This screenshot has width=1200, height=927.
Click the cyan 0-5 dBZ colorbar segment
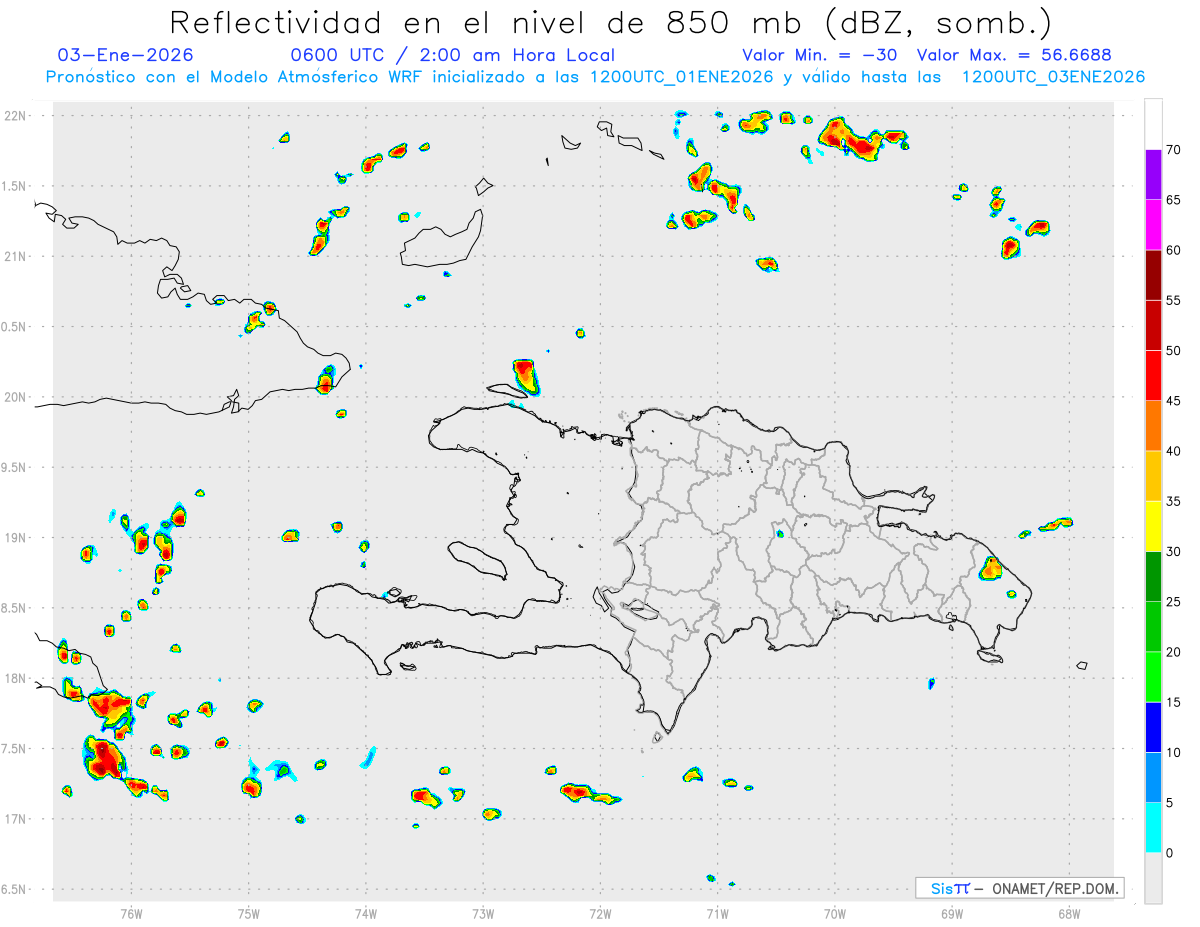tap(1153, 827)
